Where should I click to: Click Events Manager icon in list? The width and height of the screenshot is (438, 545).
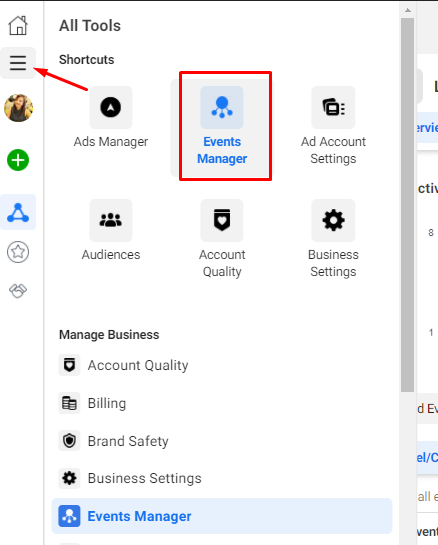[70, 516]
